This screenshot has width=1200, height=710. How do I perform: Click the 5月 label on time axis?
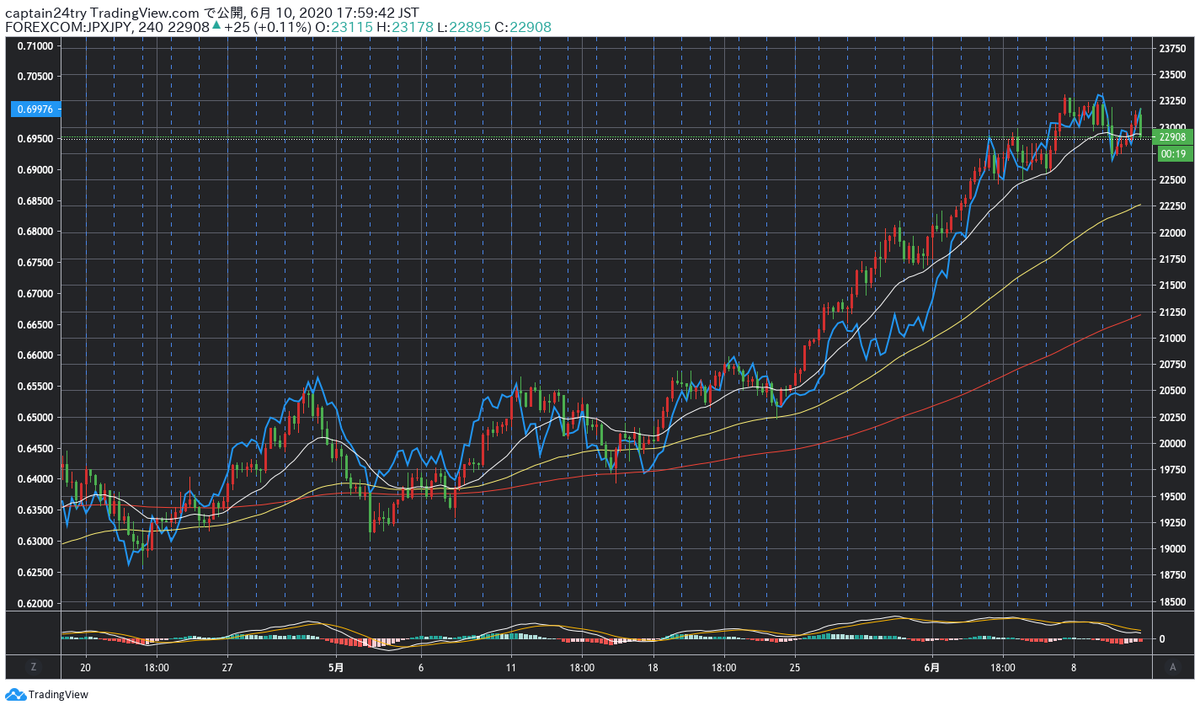(x=337, y=666)
